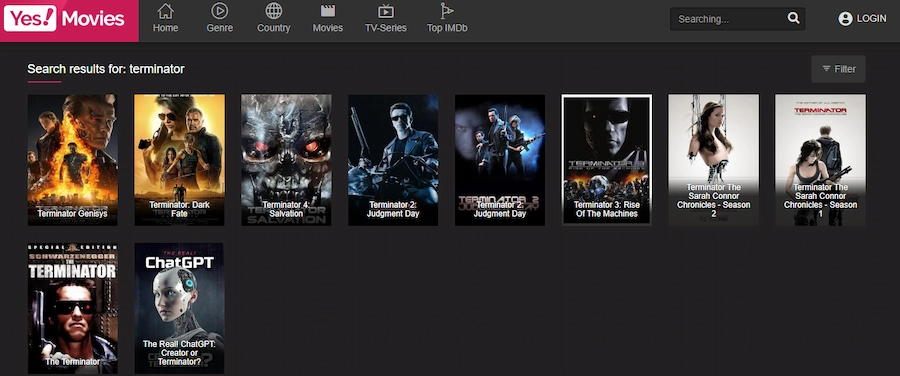Open Genre via the play-circle icon
The width and height of the screenshot is (900, 376).
(219, 11)
